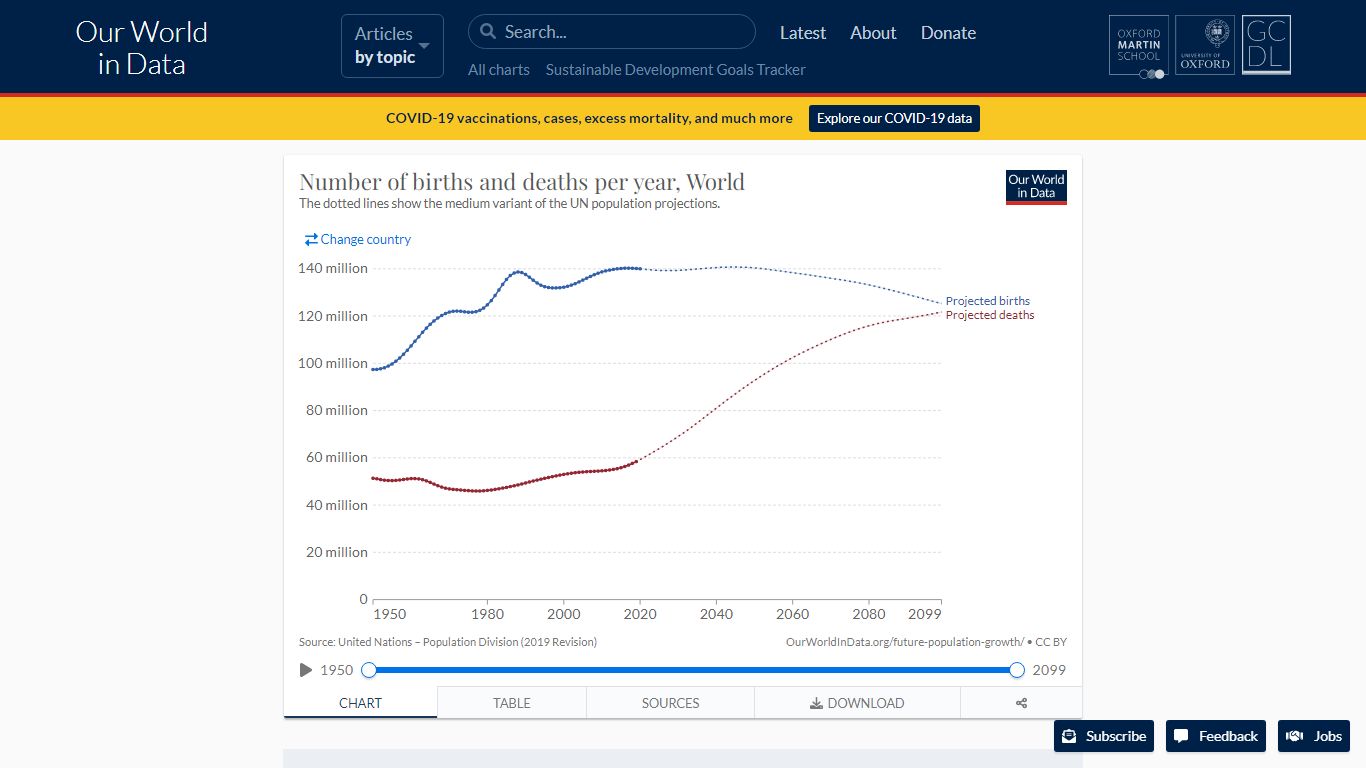The width and height of the screenshot is (1366, 768).
Task: Switch to the TABLE tab
Action: tap(512, 703)
